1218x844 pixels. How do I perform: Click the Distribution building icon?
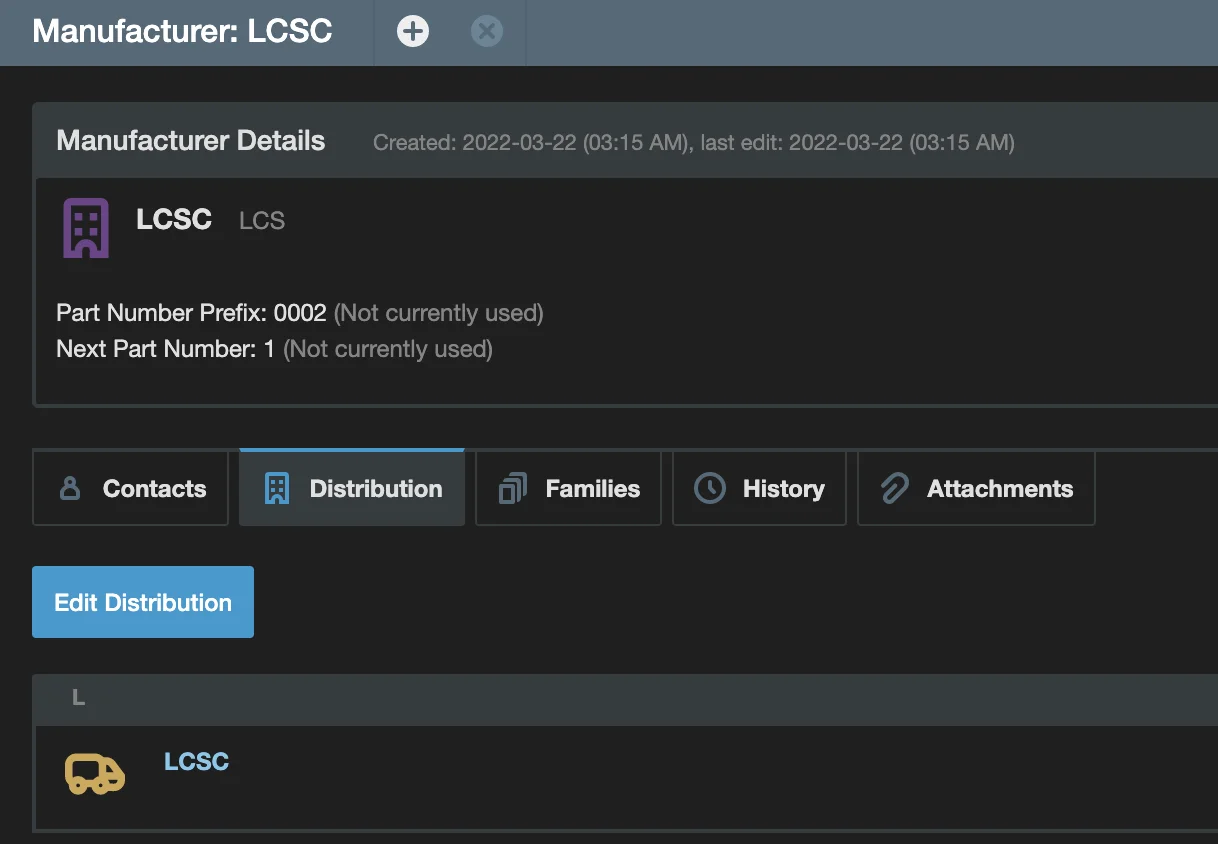point(276,489)
